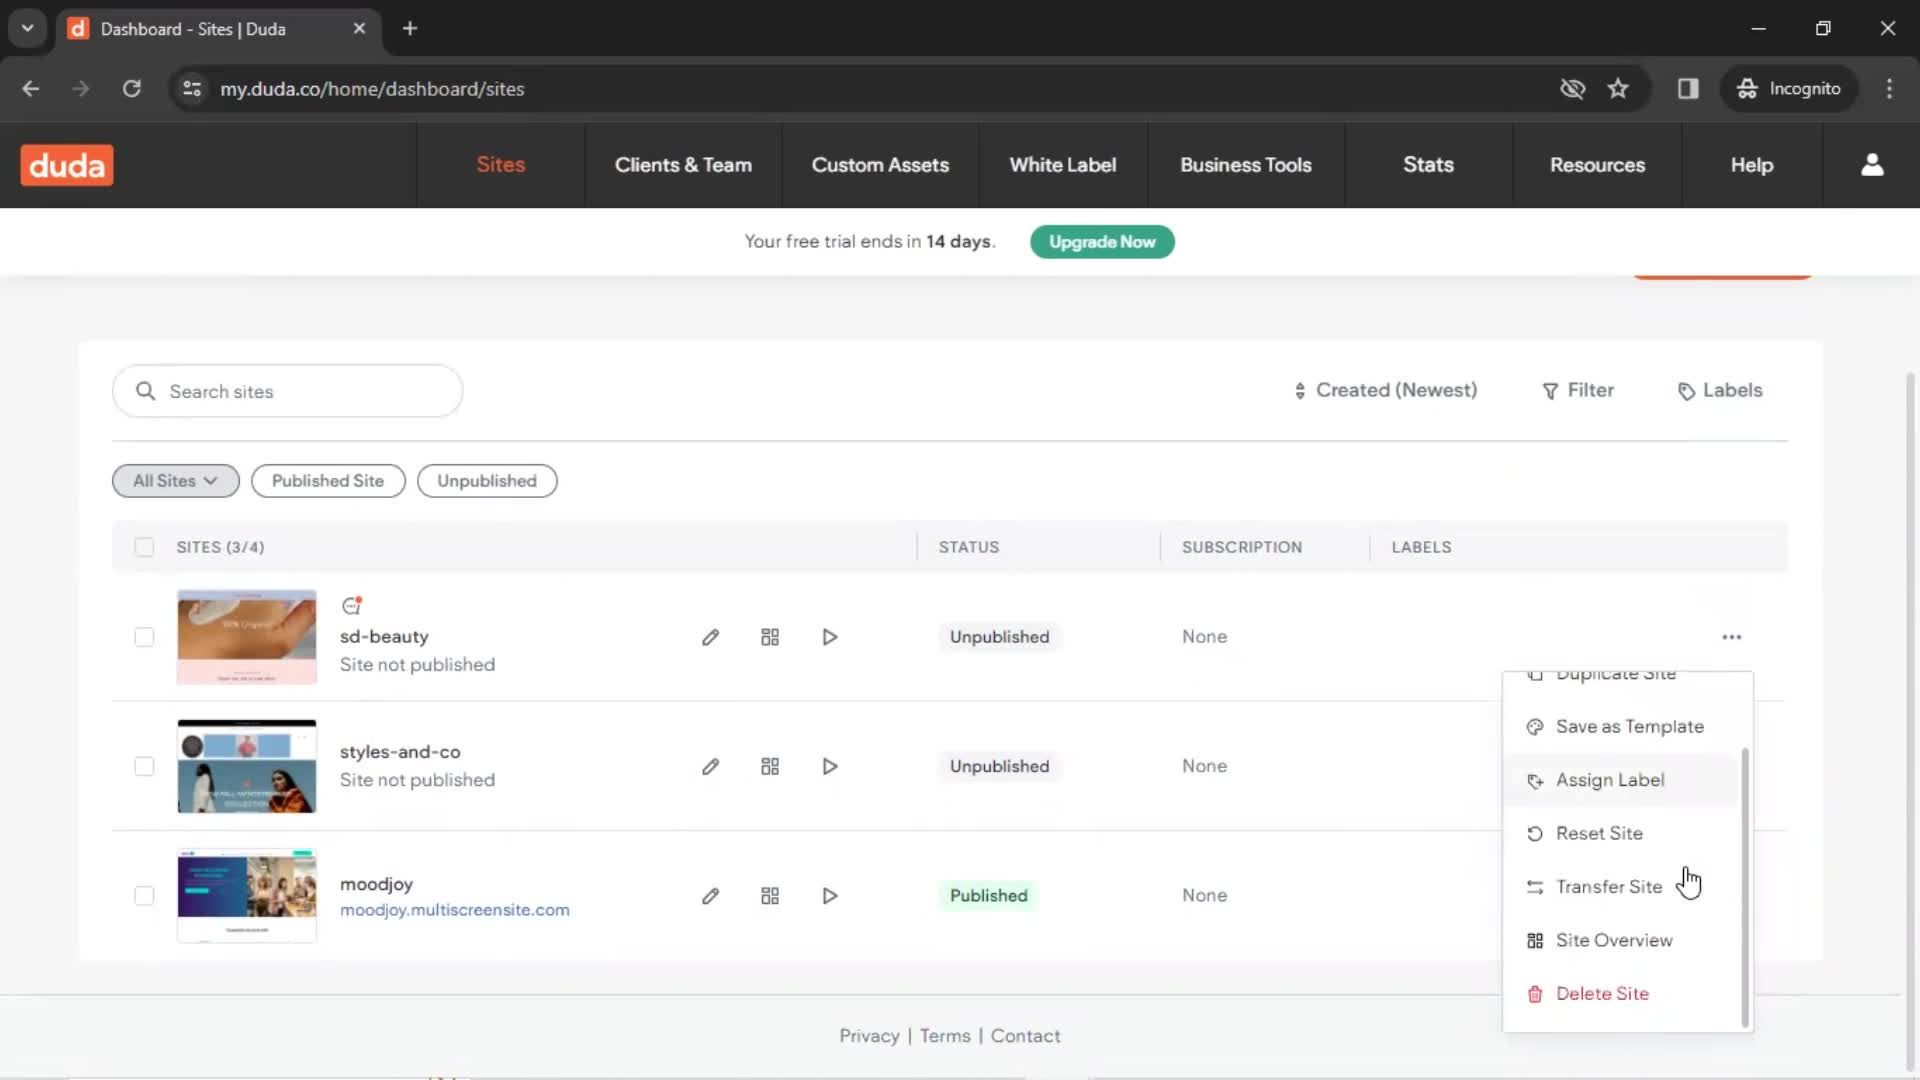Click the search magnifier icon
Viewport: 1920px width, 1080px height.
coord(146,391)
